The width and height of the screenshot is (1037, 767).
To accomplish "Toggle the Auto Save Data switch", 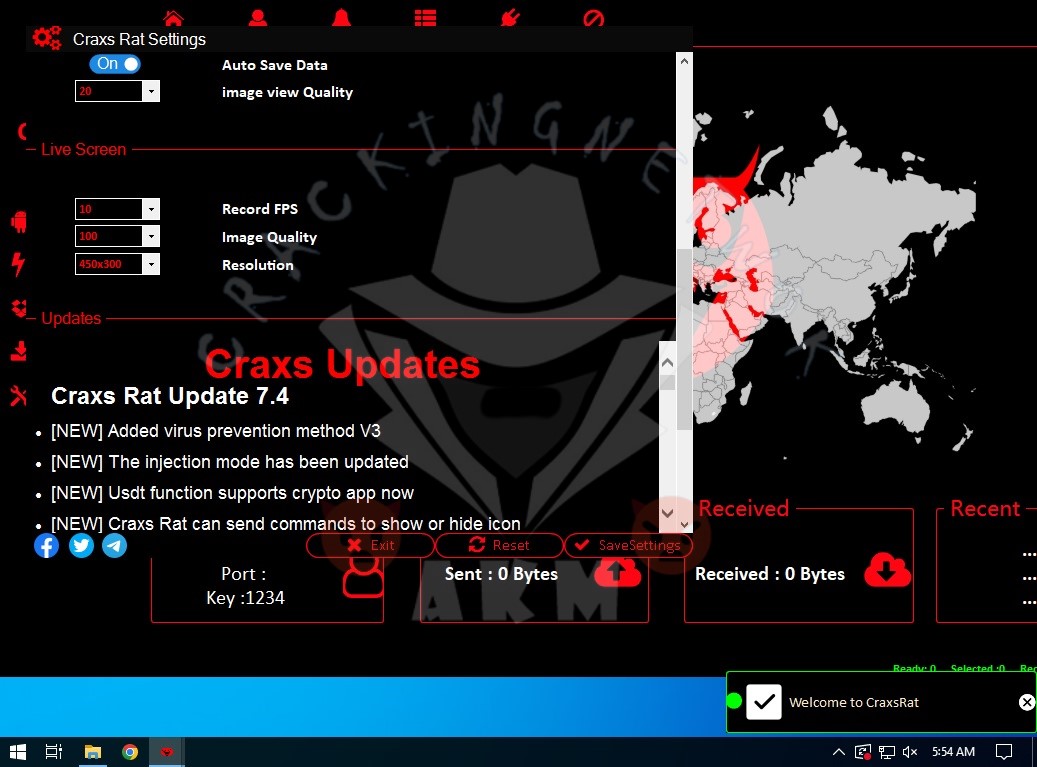I will [115, 64].
